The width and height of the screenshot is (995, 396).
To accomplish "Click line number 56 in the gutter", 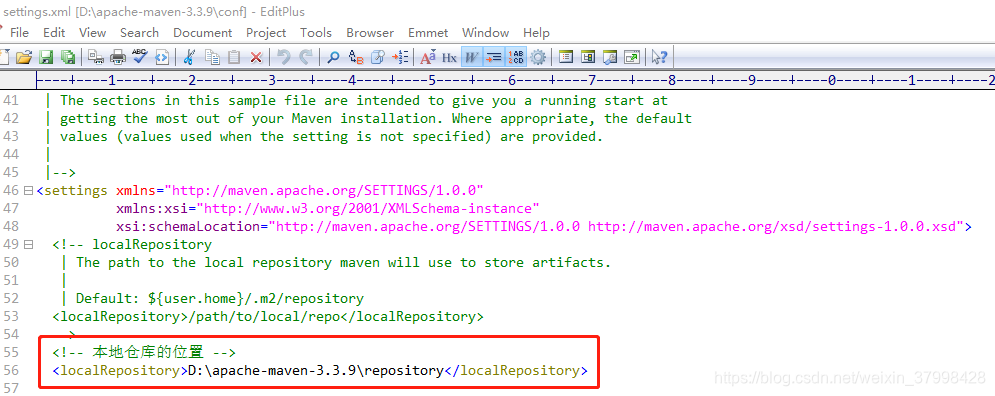I will click(x=11, y=370).
